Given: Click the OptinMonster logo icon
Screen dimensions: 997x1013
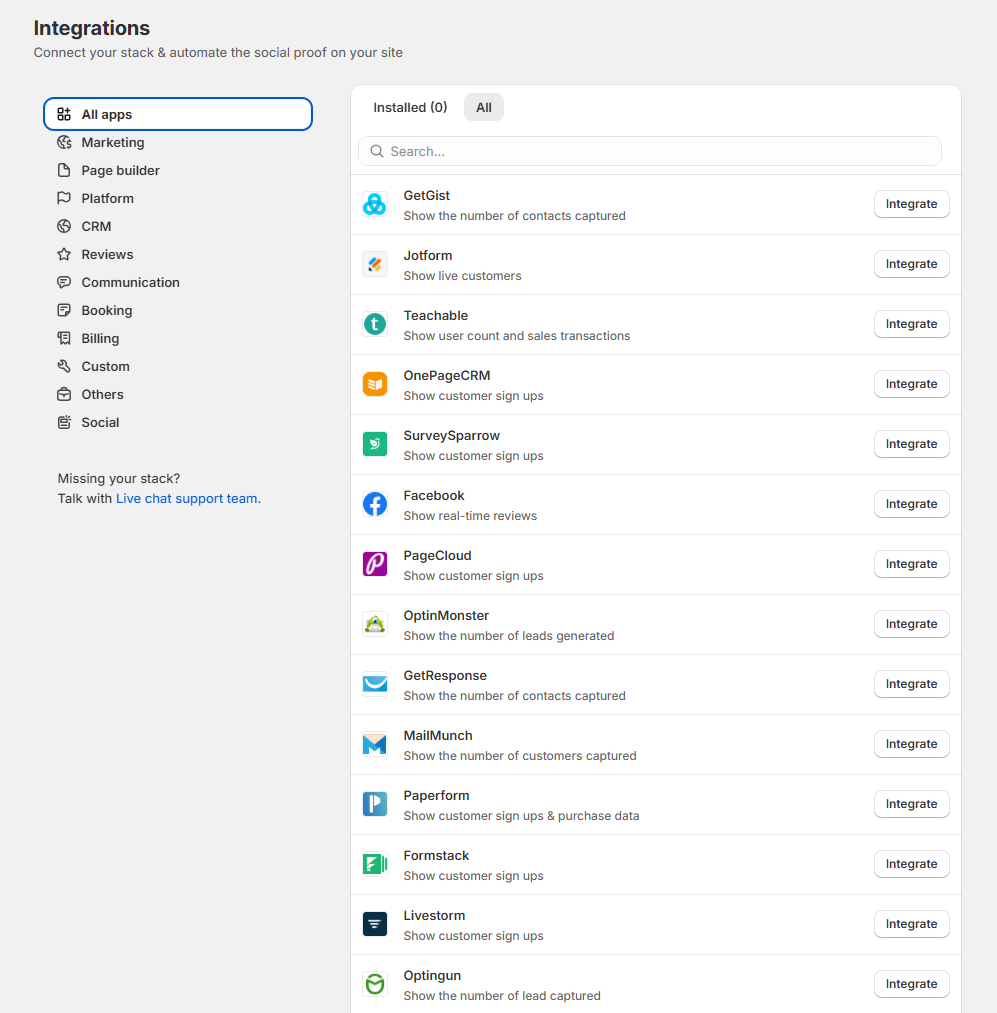Looking at the screenshot, I should point(374,624).
